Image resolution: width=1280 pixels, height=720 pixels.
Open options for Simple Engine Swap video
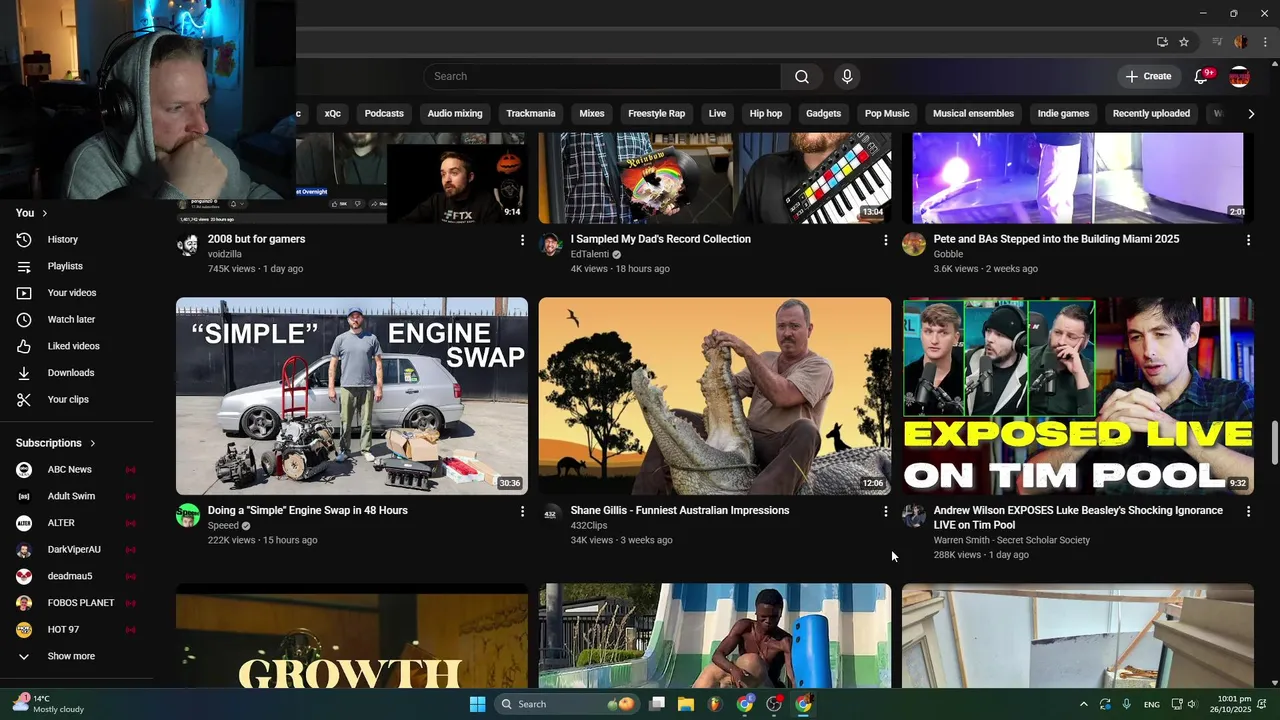(522, 511)
